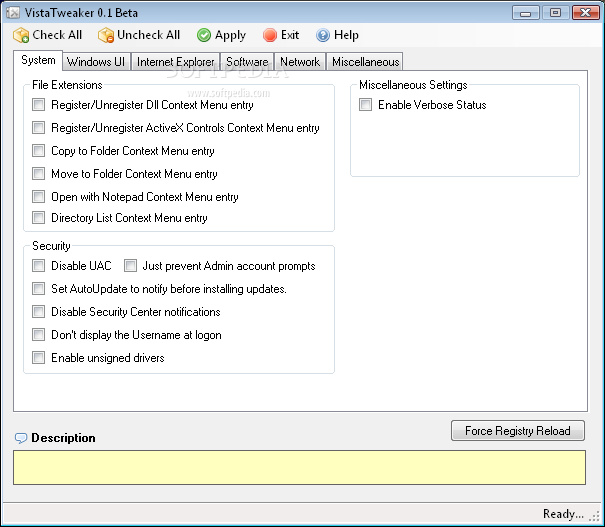Toggle Enable unsigned drivers checkbox
605x527 pixels.
coord(38,358)
